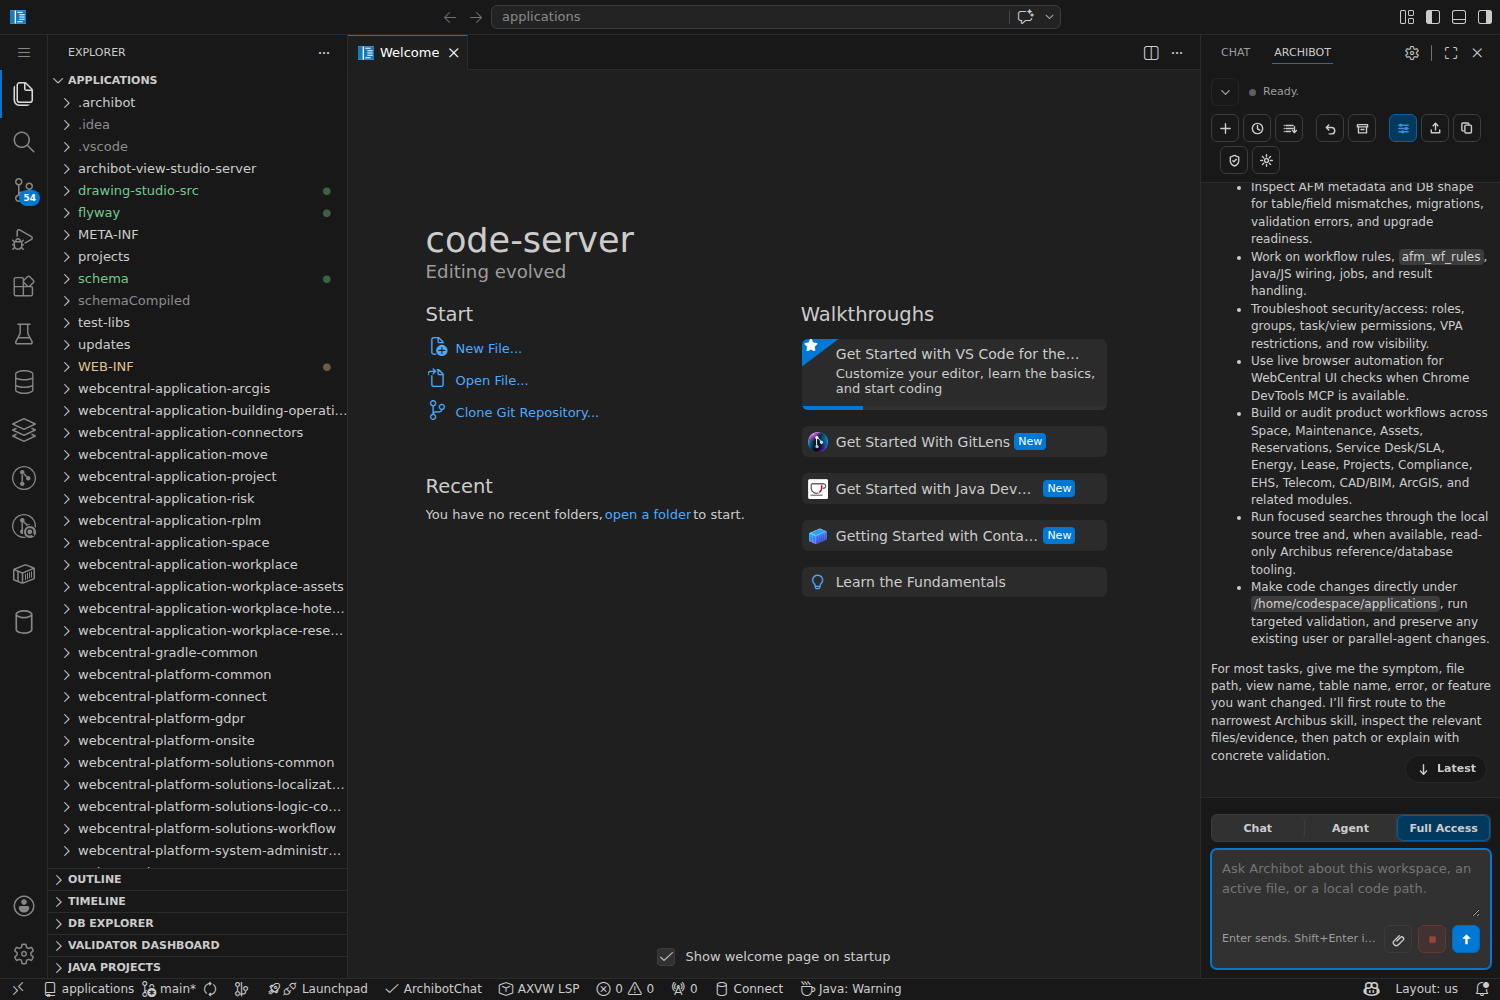Open Archibot panel settings gear
This screenshot has width=1500, height=1000.
pos(1412,53)
